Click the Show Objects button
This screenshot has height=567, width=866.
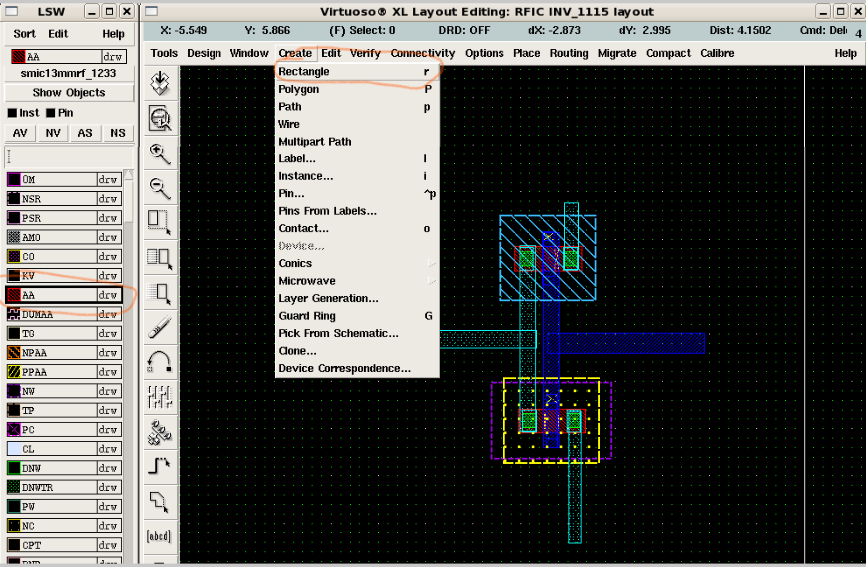69,93
